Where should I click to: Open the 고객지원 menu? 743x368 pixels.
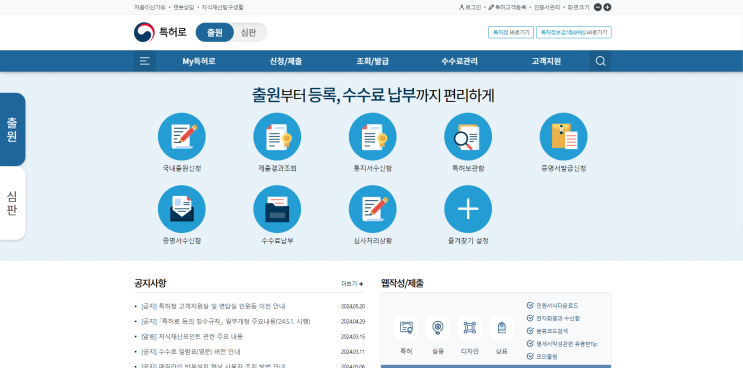546,61
